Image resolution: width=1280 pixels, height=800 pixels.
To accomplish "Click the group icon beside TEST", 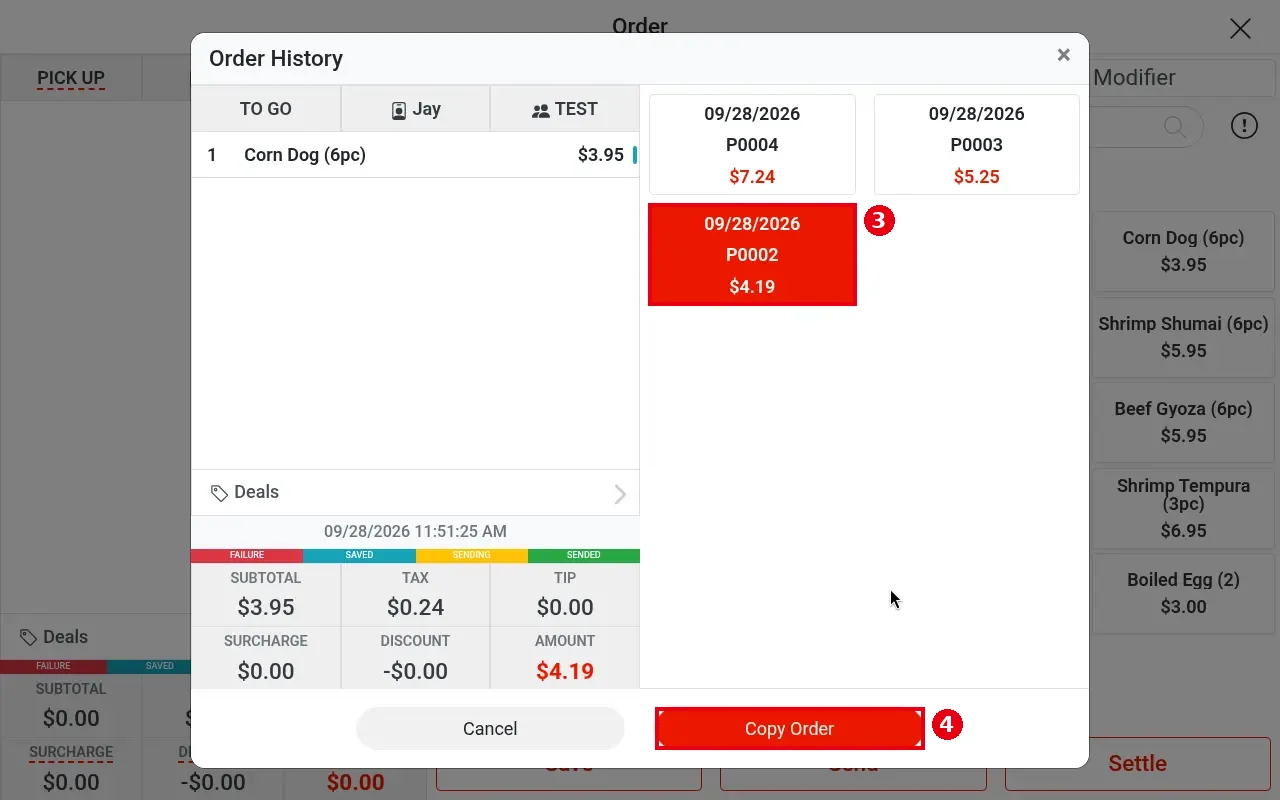I will pos(541,111).
